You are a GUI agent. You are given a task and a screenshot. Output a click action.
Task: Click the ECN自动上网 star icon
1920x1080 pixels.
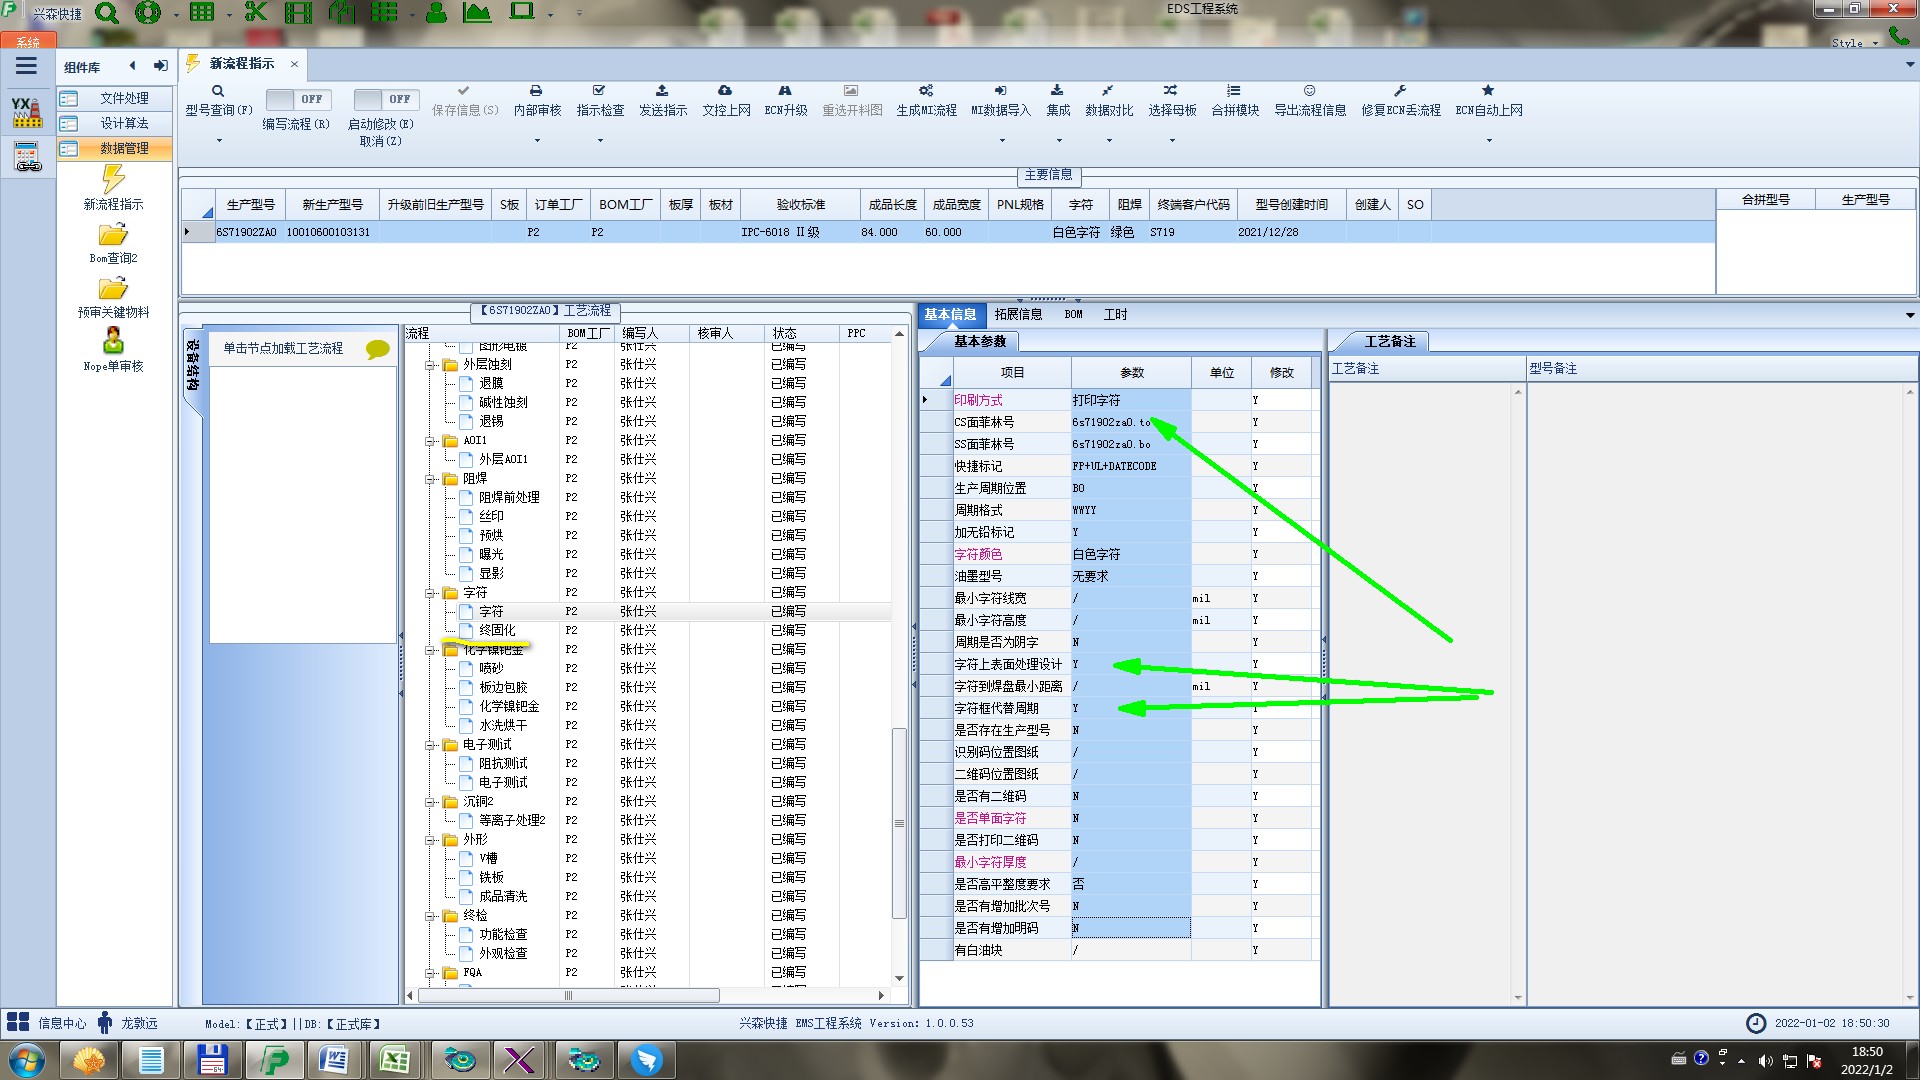[1488, 91]
